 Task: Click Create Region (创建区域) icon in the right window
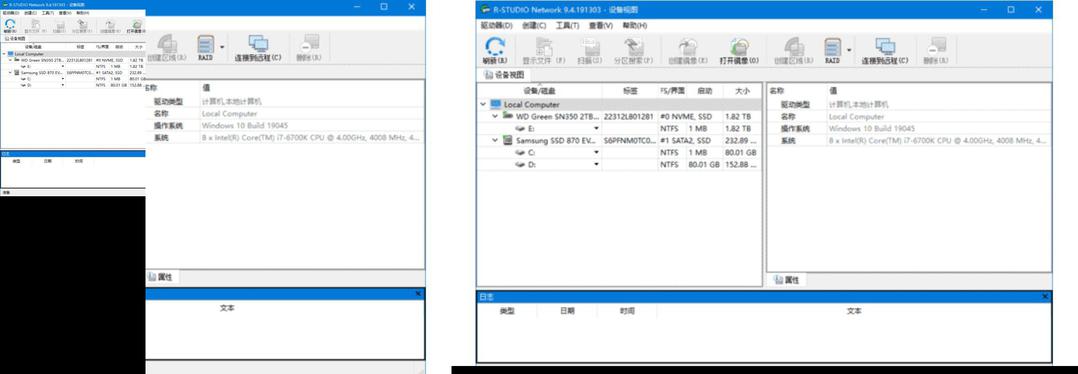pyautogui.click(x=793, y=50)
